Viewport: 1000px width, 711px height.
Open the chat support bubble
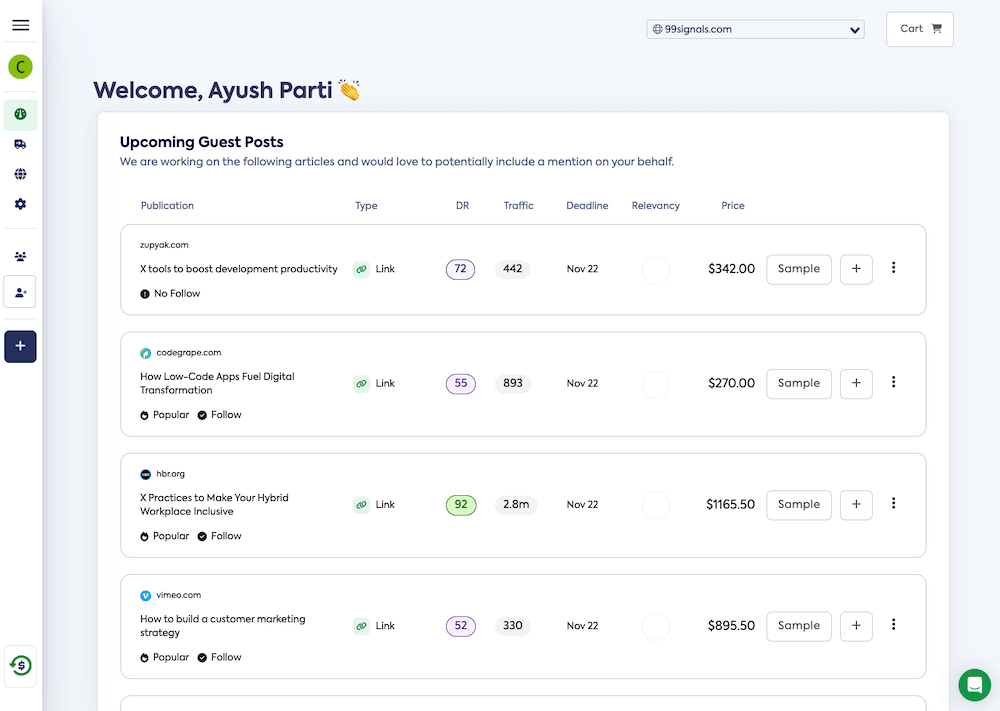(x=974, y=685)
